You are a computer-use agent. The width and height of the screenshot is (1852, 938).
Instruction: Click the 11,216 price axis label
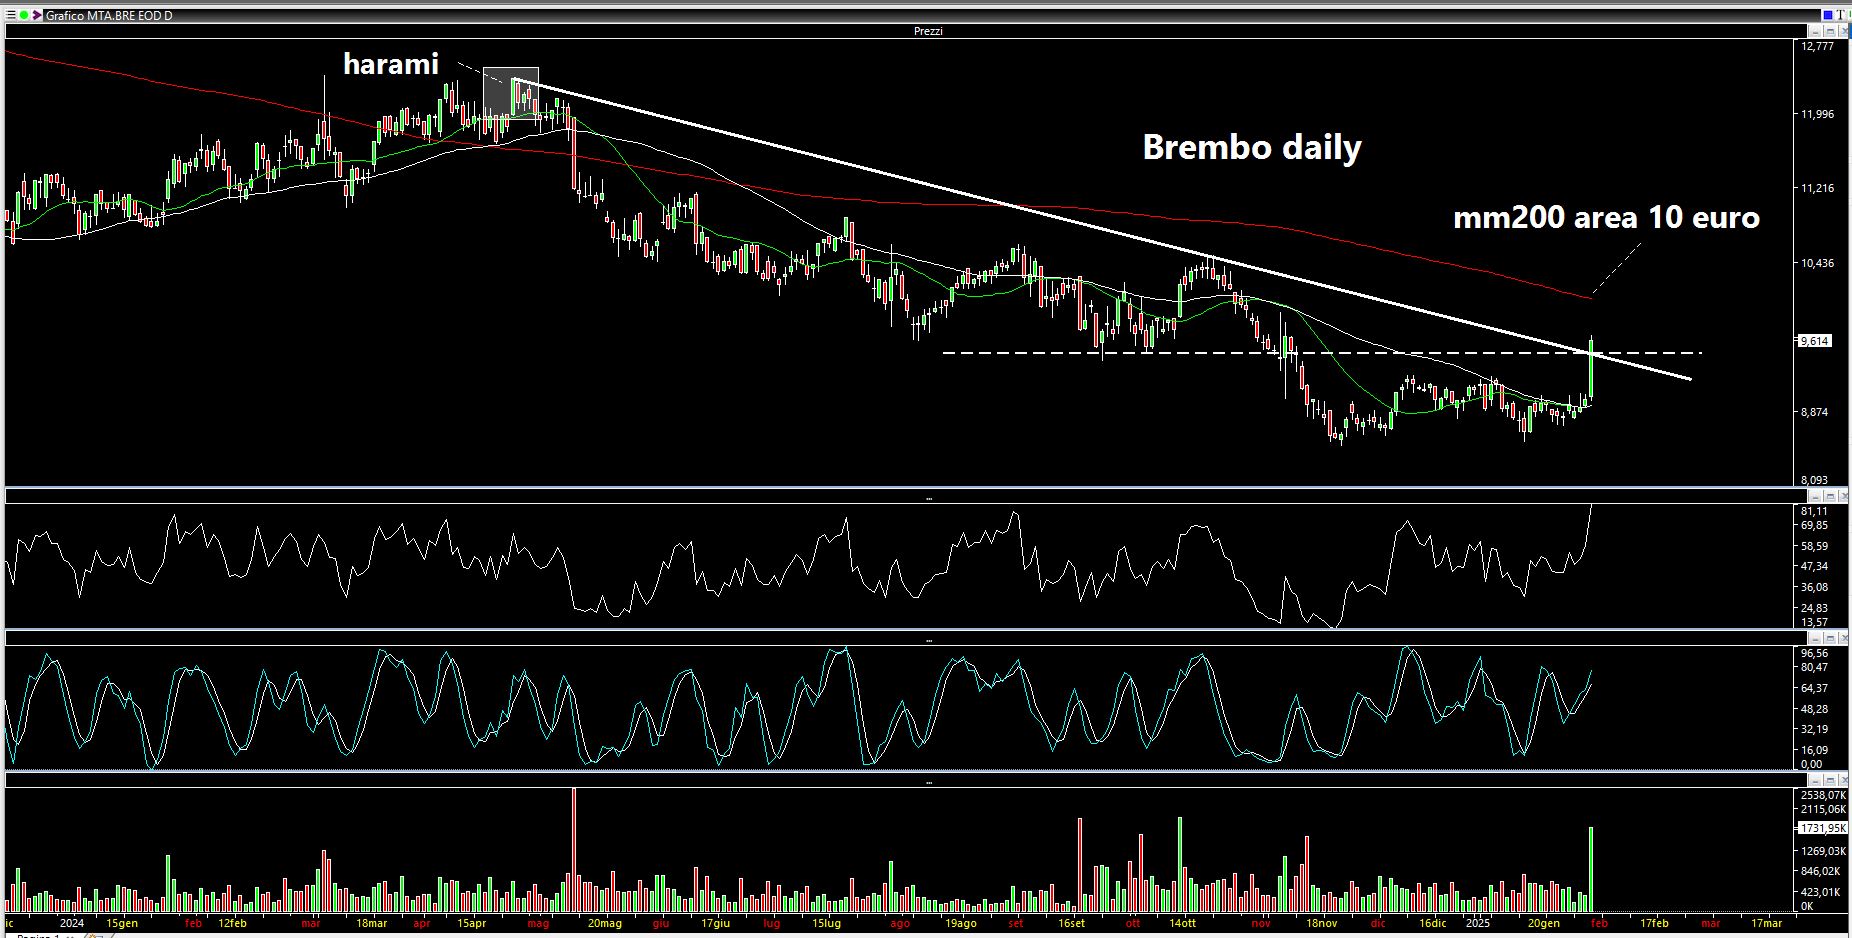click(1818, 188)
